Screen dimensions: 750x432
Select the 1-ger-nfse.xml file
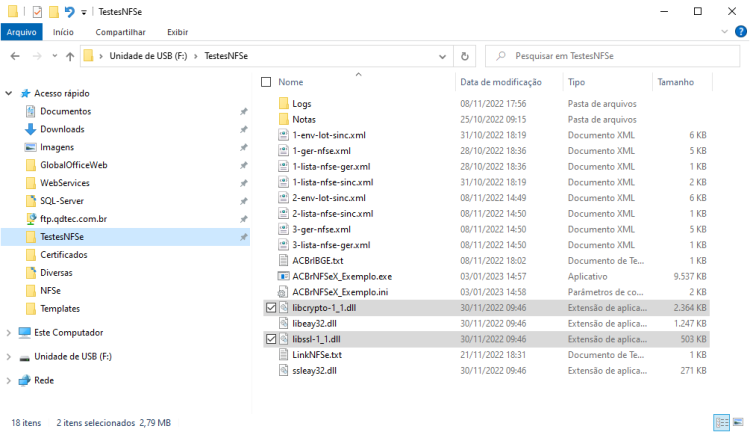[x=321, y=151]
